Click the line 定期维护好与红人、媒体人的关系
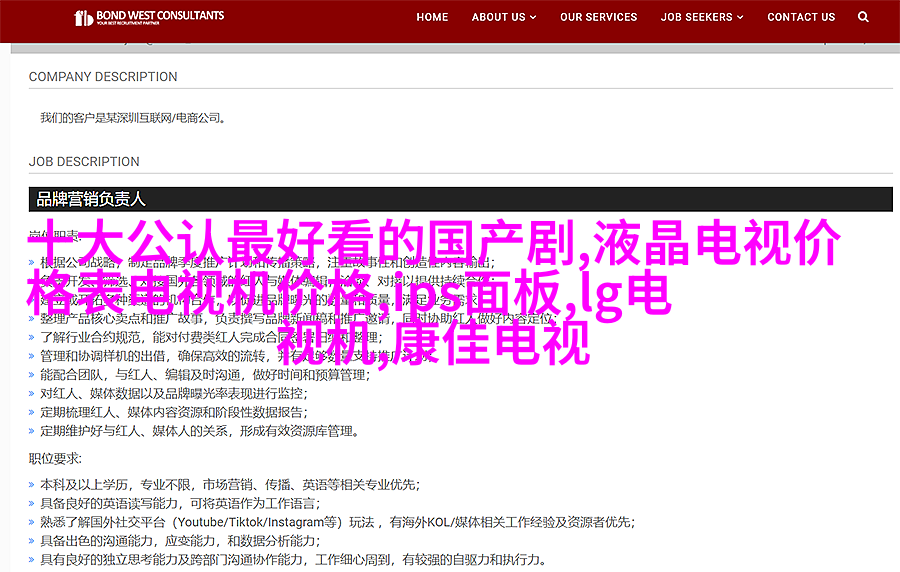The image size is (900, 572). [x=200, y=431]
